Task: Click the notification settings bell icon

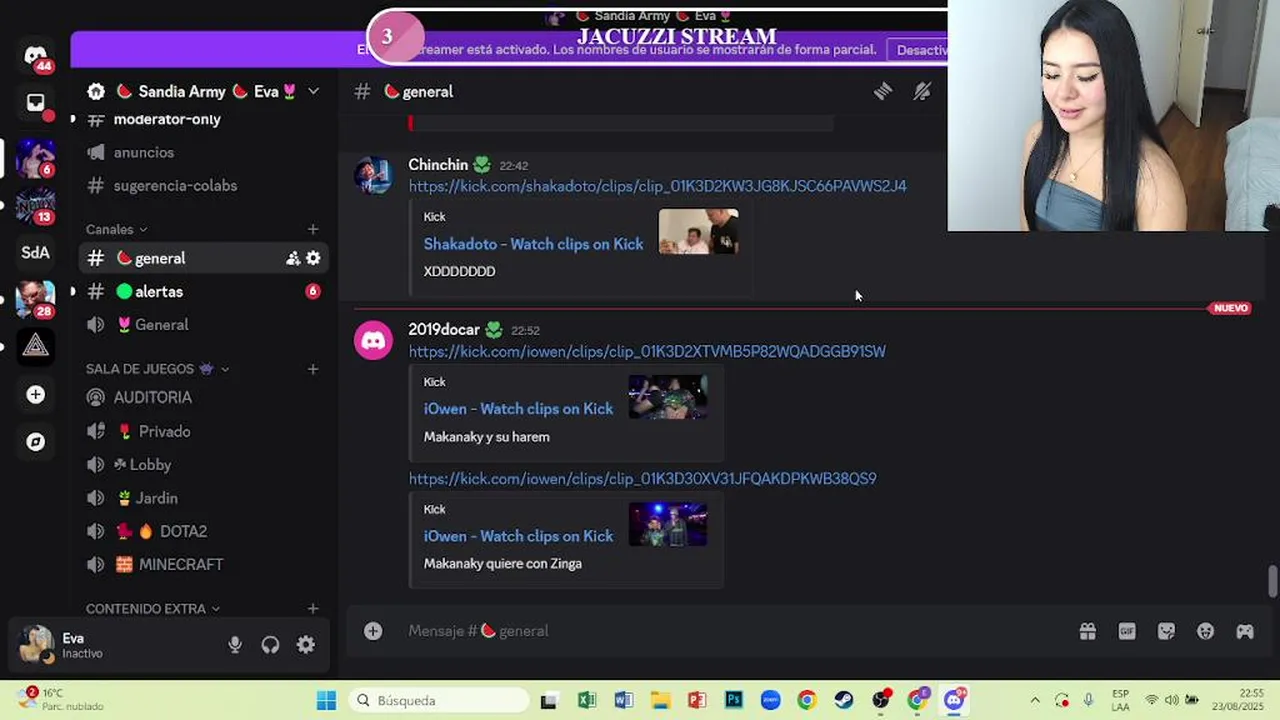Action: [922, 91]
